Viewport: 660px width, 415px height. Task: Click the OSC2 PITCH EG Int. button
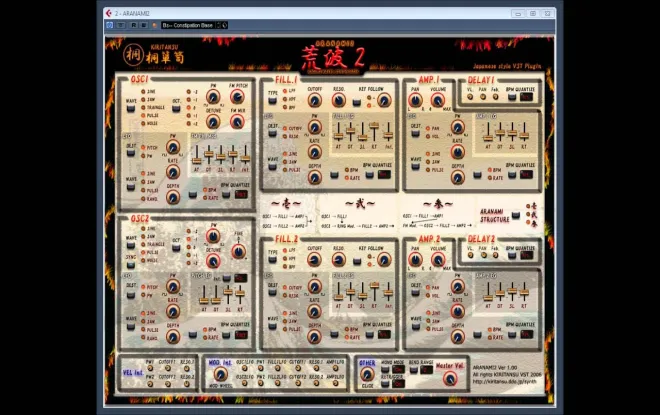pyautogui.click(x=227, y=278)
